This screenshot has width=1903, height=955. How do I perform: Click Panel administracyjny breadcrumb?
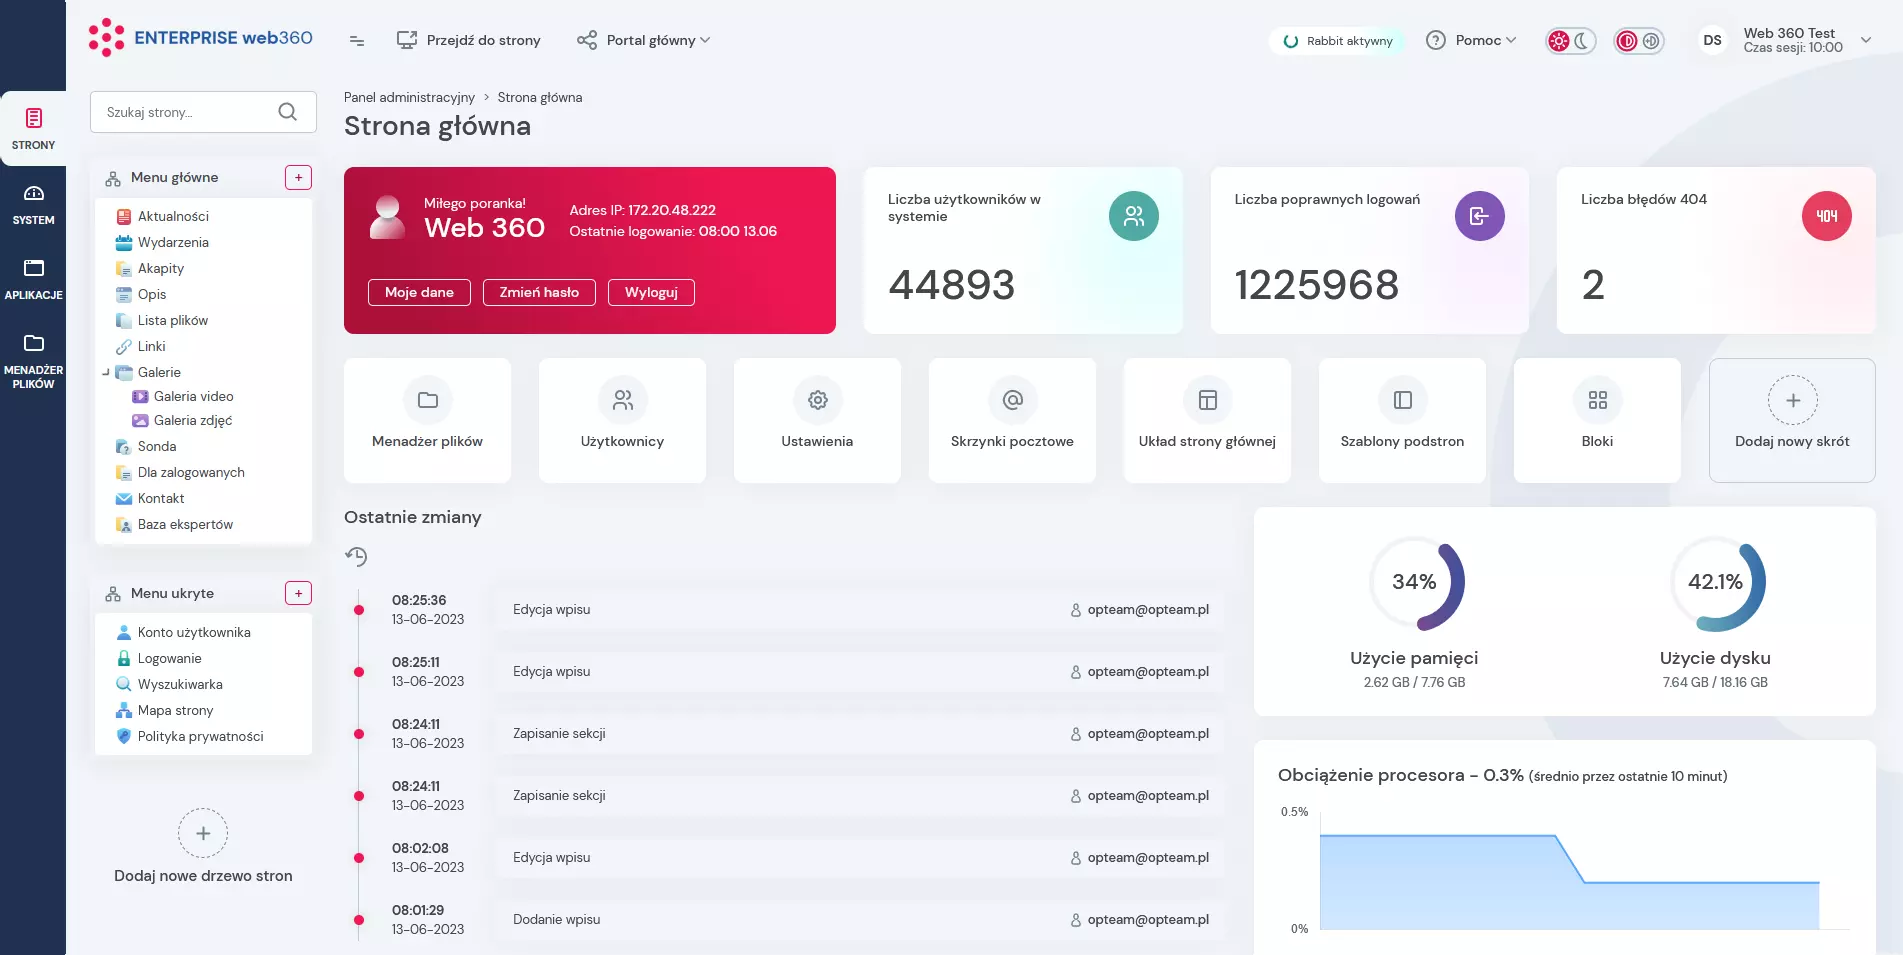point(409,97)
